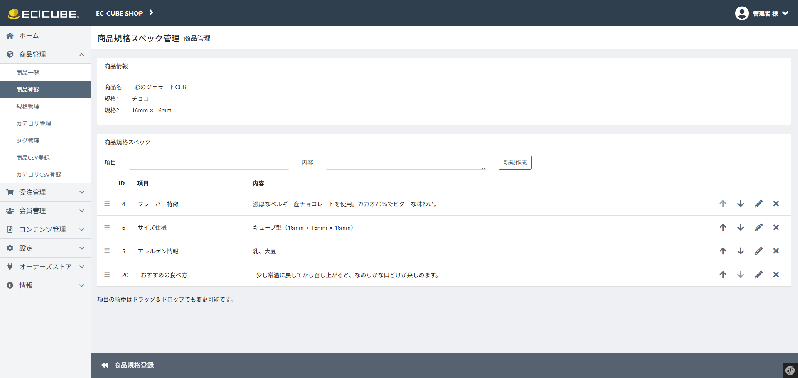Grab the drag handle of サイズ仕様 row
The height and width of the screenshot is (378, 798).
coord(107,227)
